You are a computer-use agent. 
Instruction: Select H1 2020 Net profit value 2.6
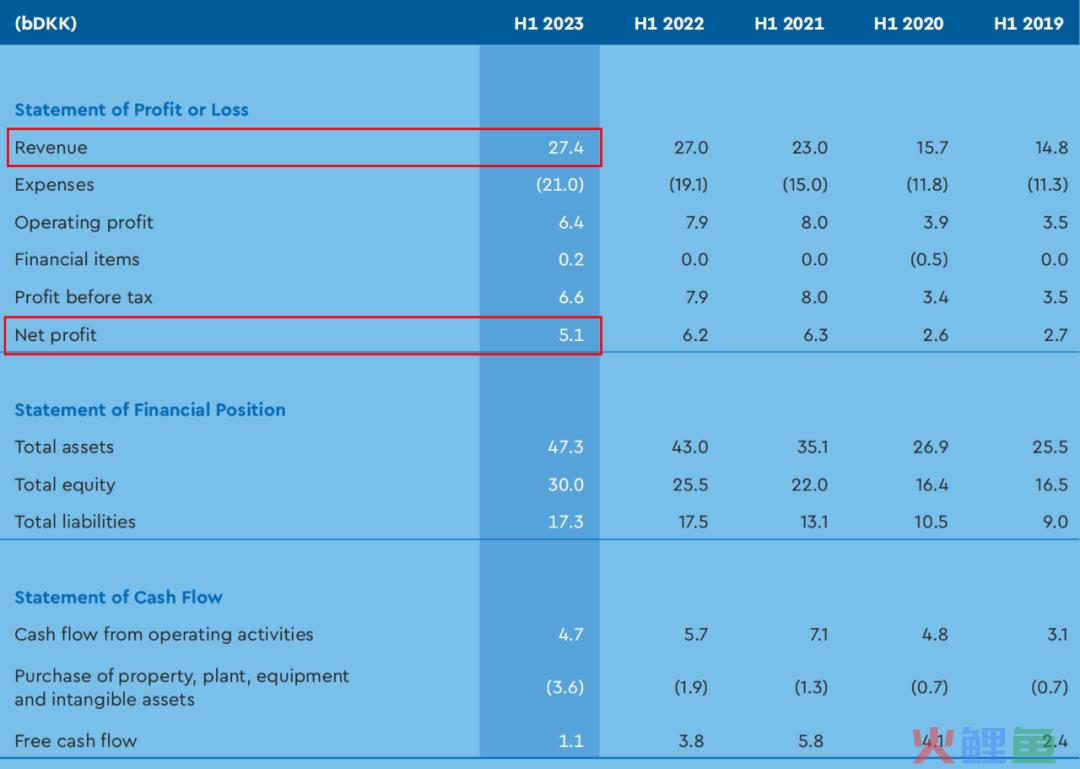(936, 335)
